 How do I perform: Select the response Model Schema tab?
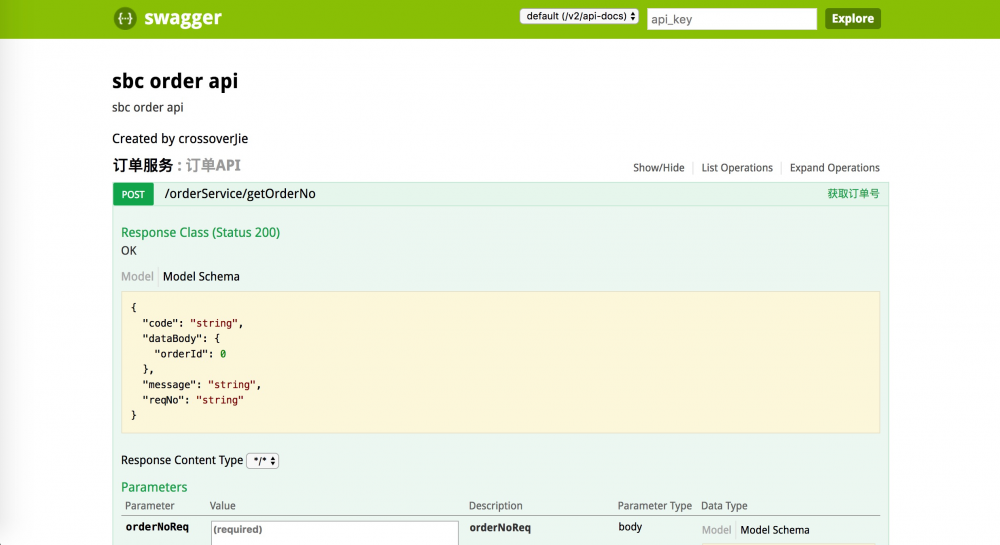point(201,277)
